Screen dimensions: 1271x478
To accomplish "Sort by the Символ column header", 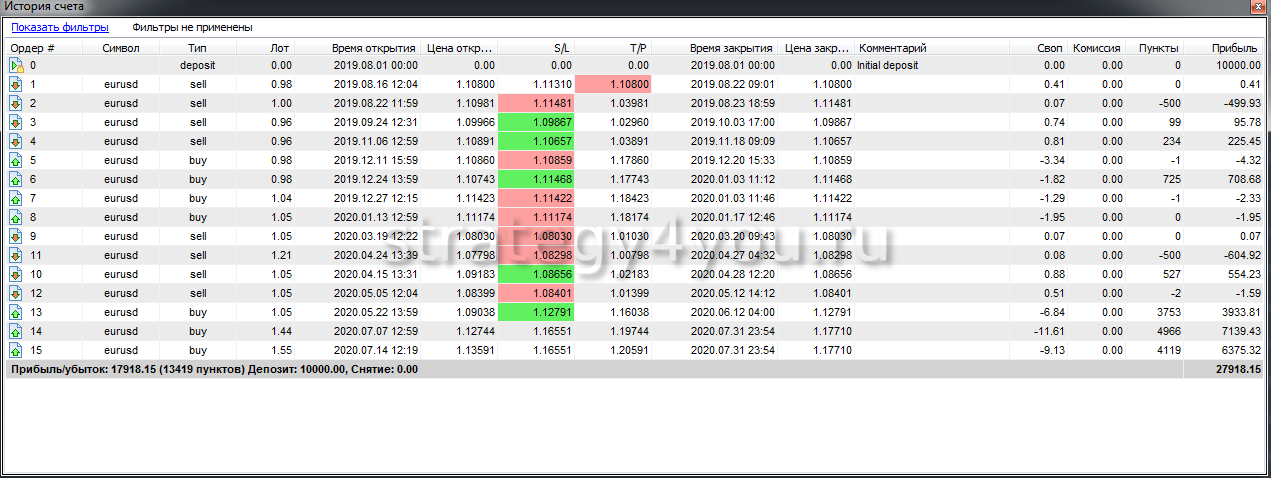I will 121,47.
